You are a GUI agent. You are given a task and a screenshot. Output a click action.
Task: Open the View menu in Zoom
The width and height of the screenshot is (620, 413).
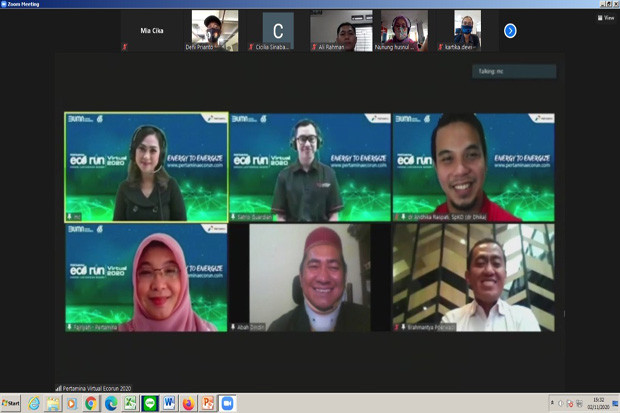606,18
